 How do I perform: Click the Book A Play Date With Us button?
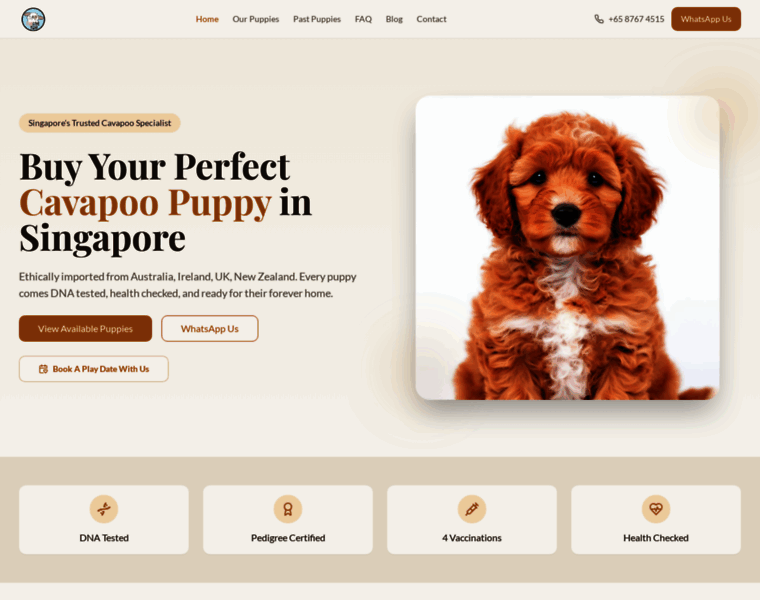pos(94,369)
